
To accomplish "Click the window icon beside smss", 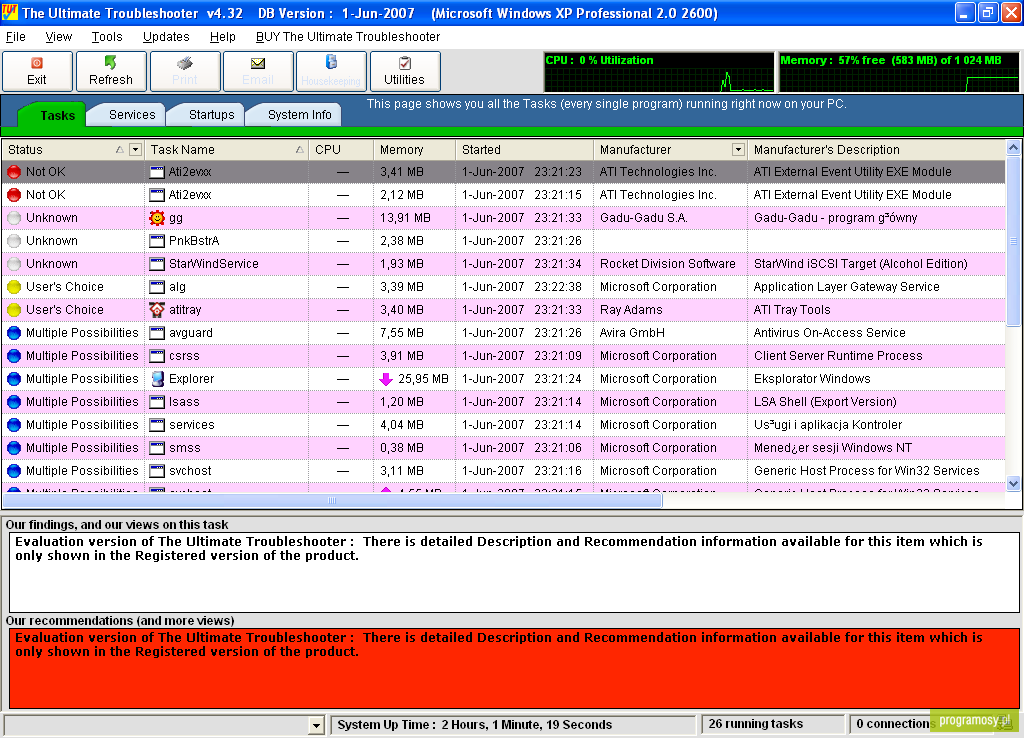I will 157,448.
